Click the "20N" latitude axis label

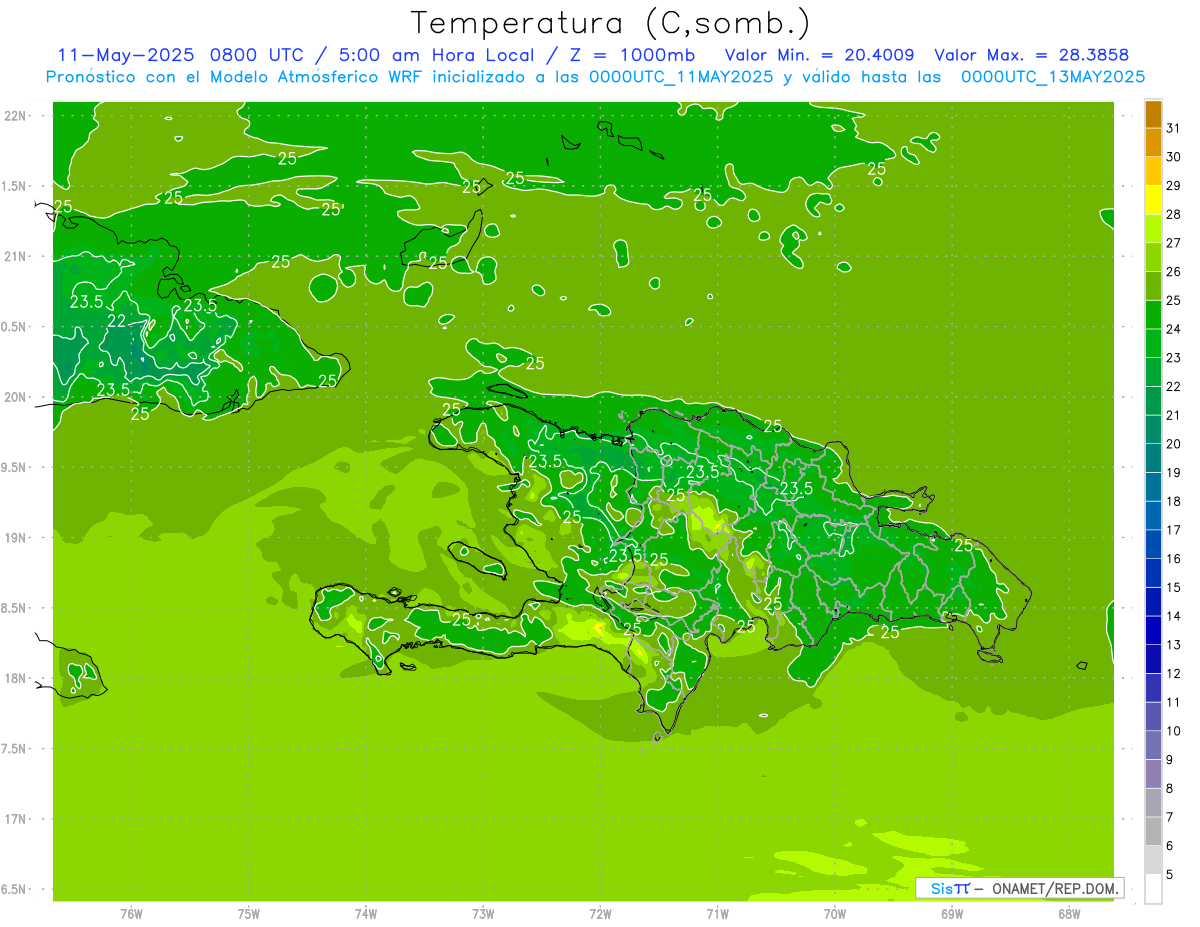pos(16,397)
